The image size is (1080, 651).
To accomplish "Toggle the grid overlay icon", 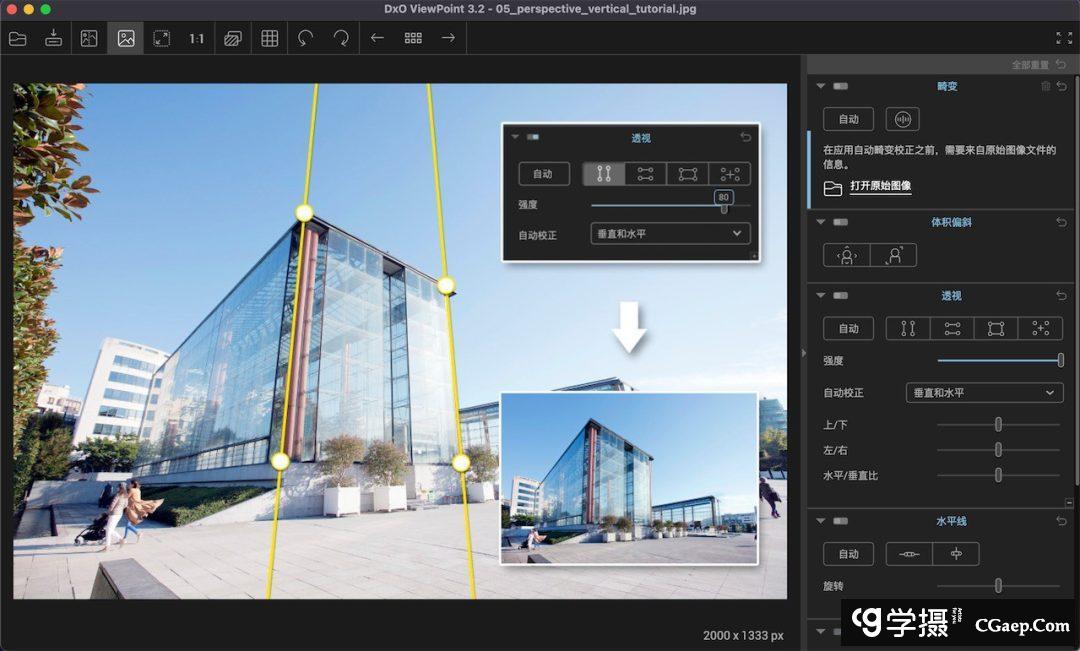I will [269, 38].
